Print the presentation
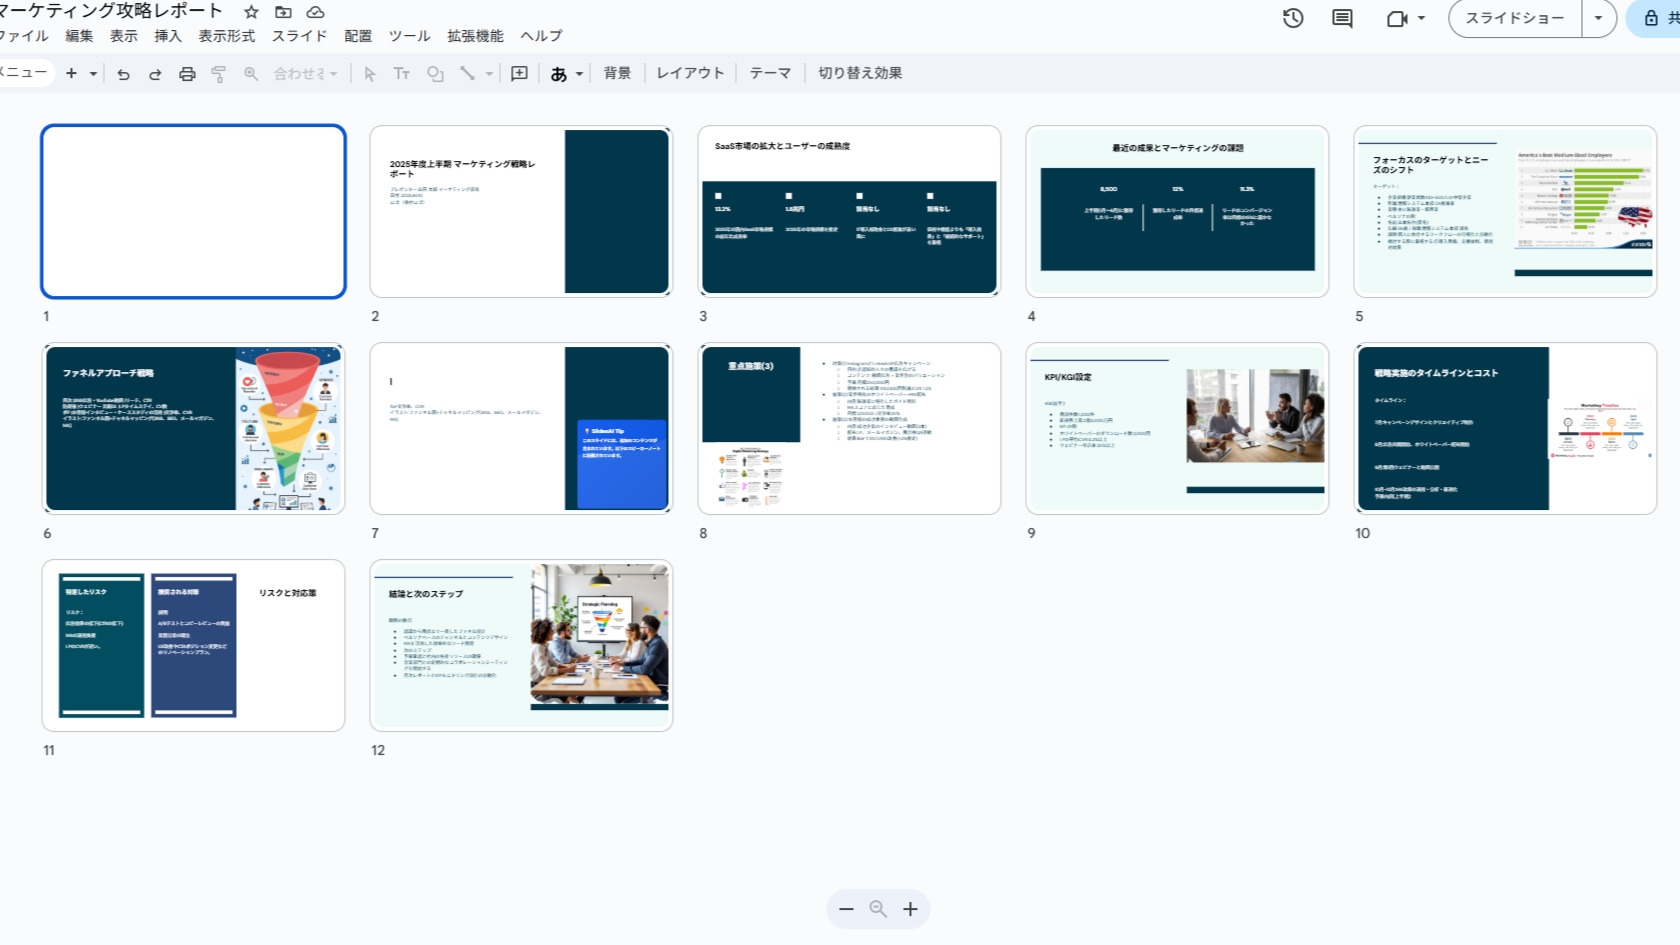 187,72
